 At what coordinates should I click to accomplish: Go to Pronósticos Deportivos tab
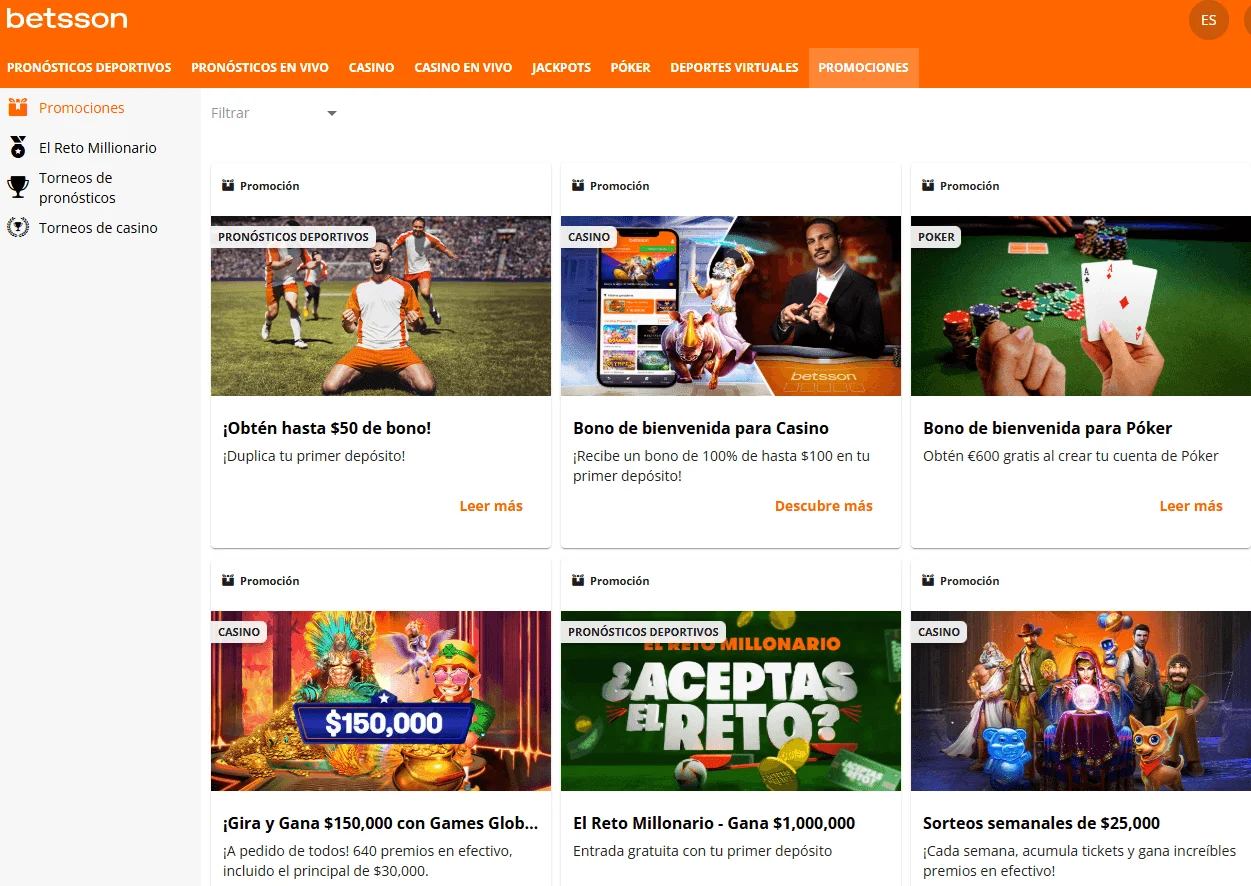pos(89,68)
